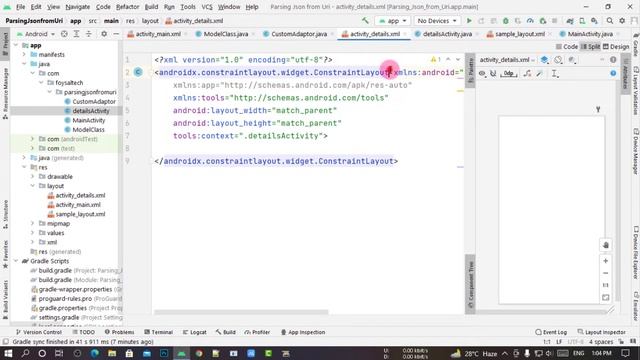Image resolution: width=640 pixels, height=360 pixels.
Task: Zoom out on the design preview
Action: click(606, 273)
